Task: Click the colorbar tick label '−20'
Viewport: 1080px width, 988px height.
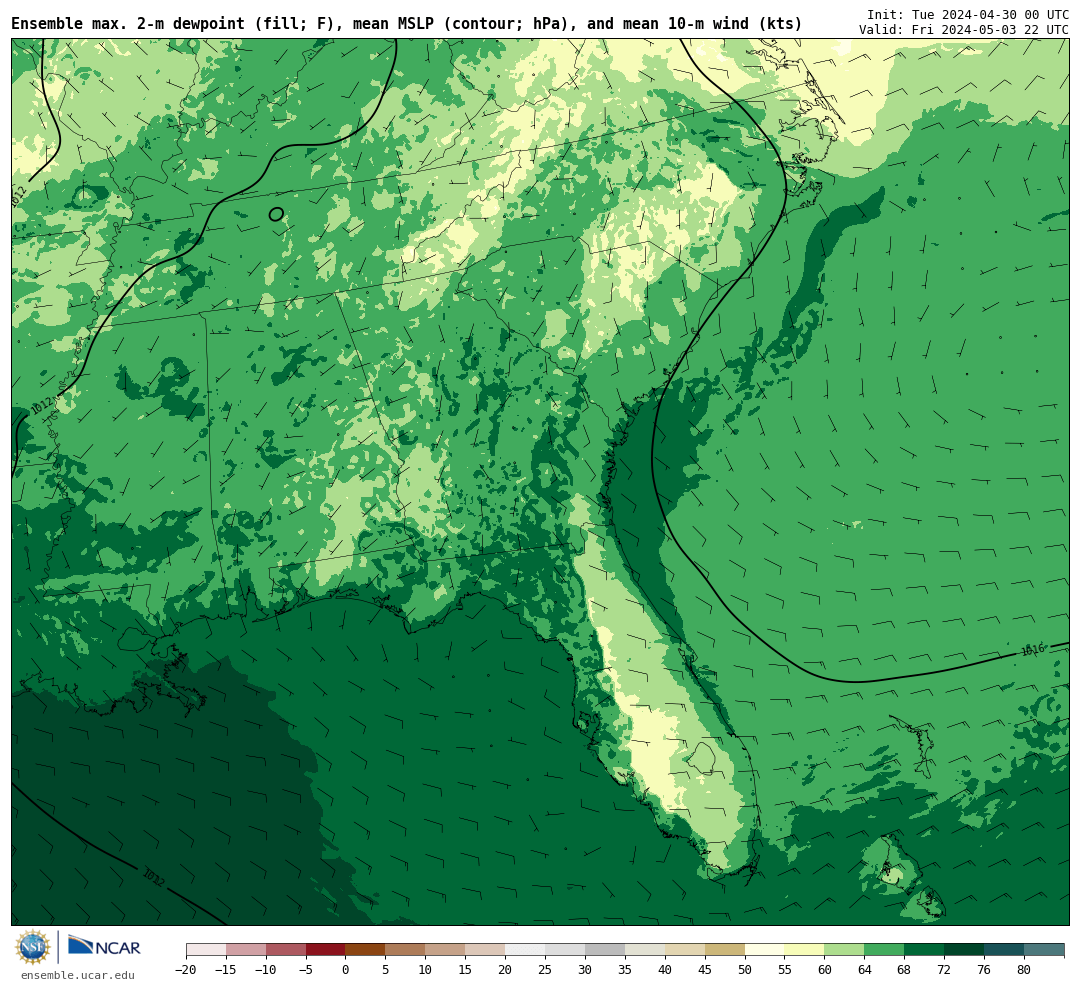Action: (x=186, y=970)
